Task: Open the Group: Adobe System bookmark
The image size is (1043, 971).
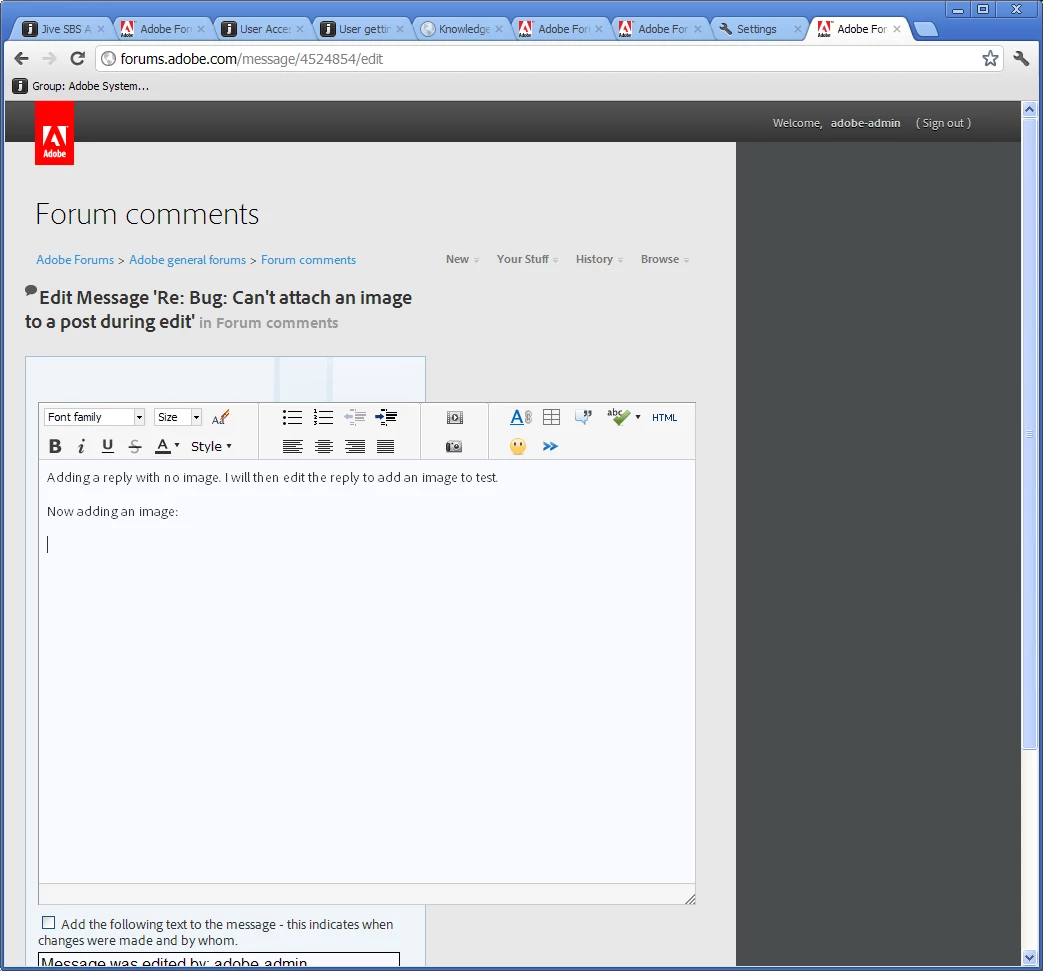Action: coord(81,86)
